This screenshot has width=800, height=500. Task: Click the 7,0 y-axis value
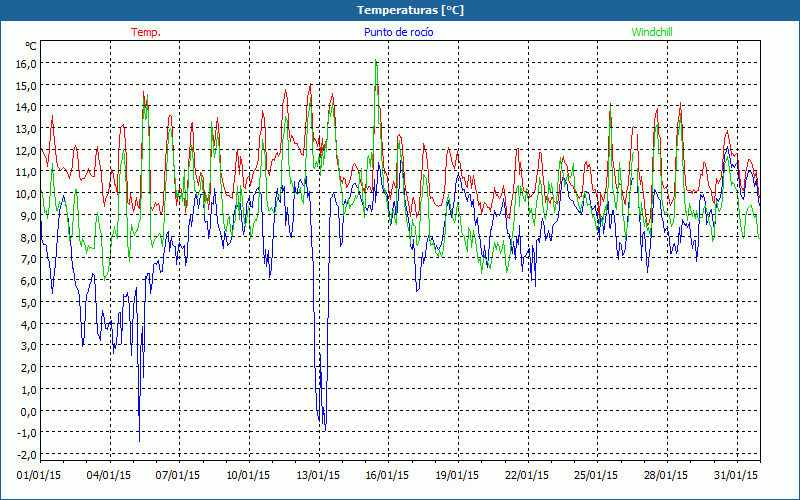tap(29, 259)
